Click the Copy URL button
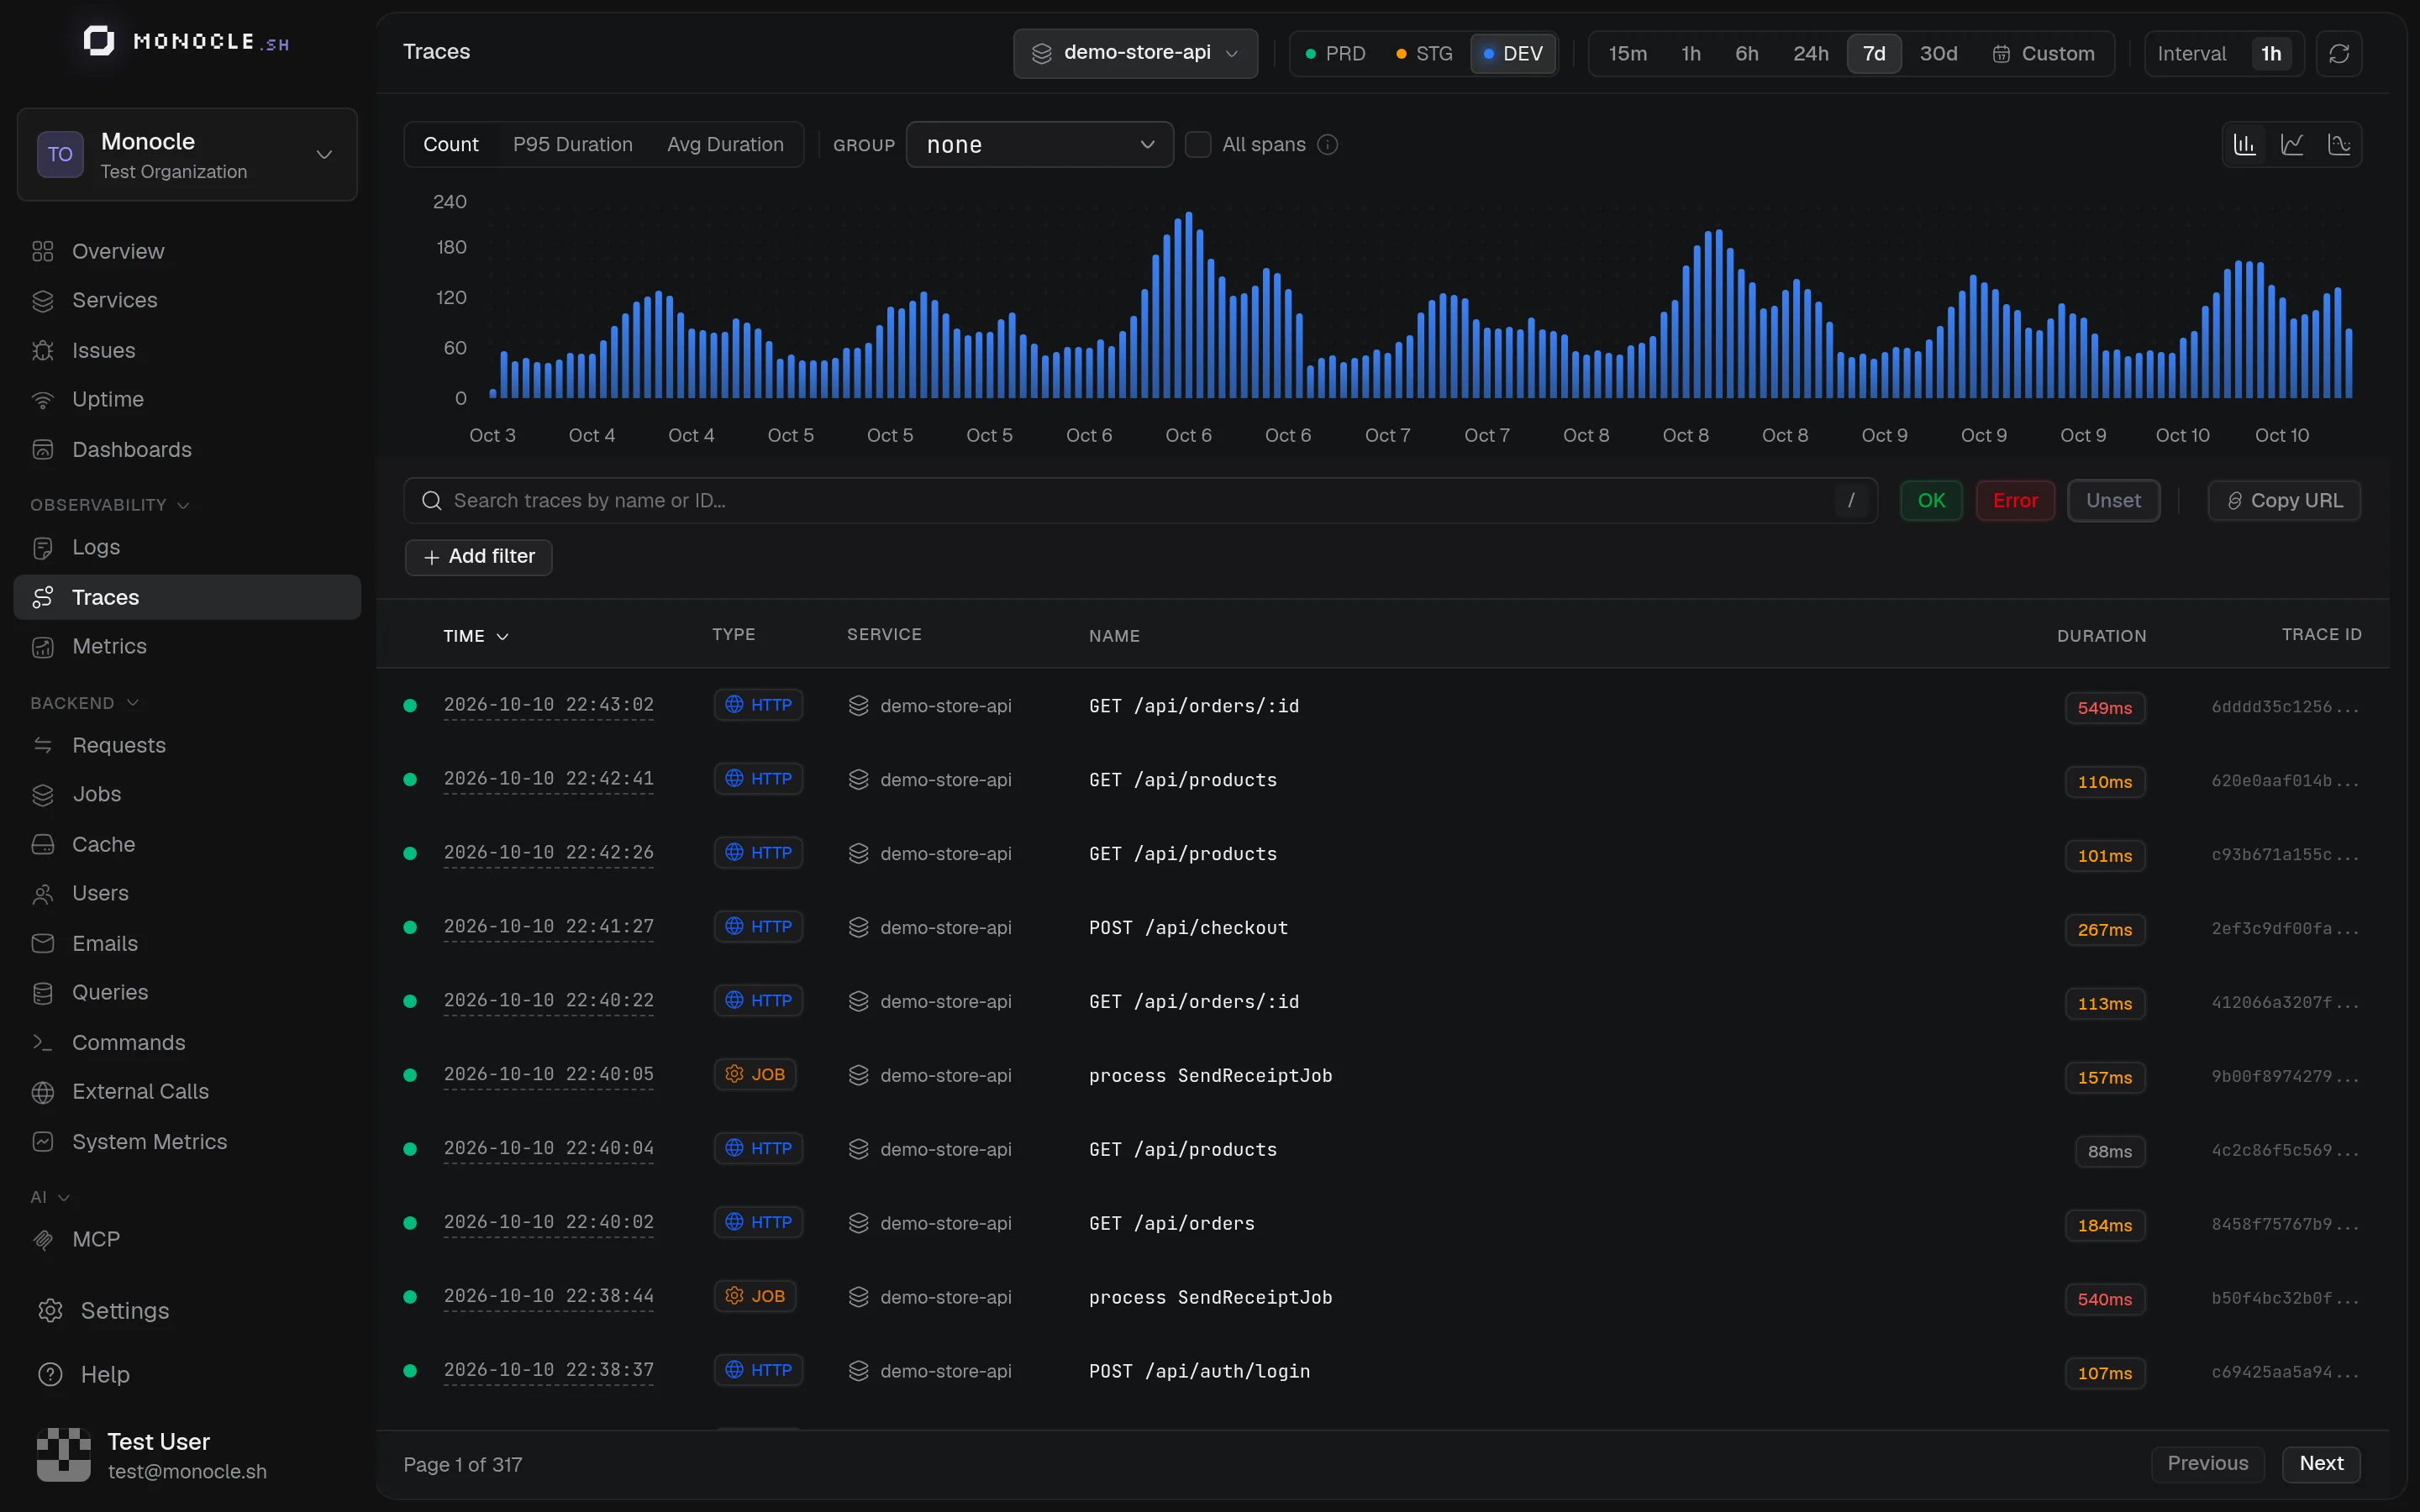The width and height of the screenshot is (2420, 1512). [2284, 500]
